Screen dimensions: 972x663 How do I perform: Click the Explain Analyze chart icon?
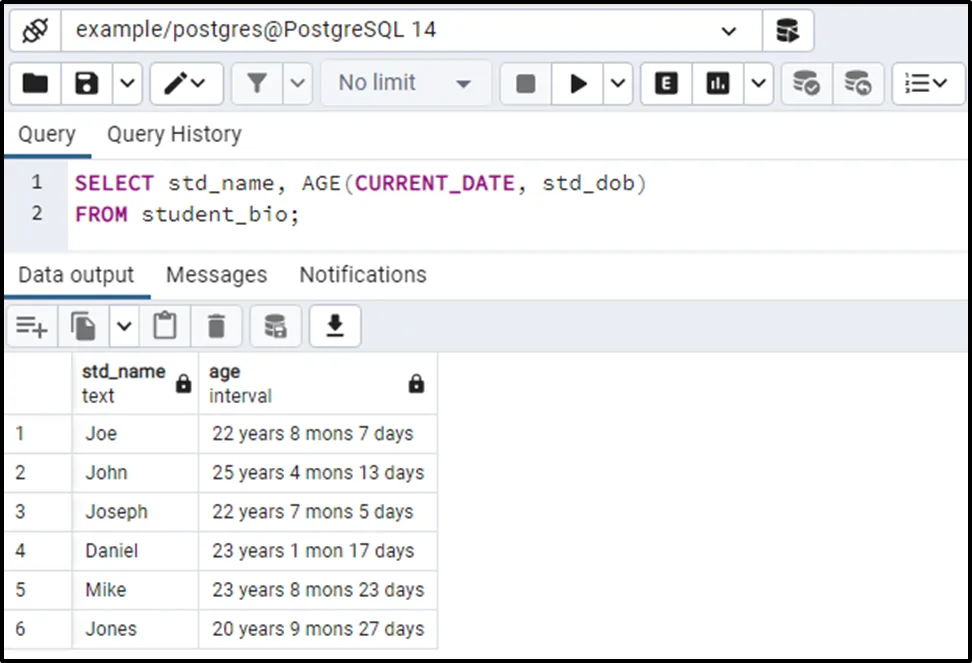tap(718, 84)
